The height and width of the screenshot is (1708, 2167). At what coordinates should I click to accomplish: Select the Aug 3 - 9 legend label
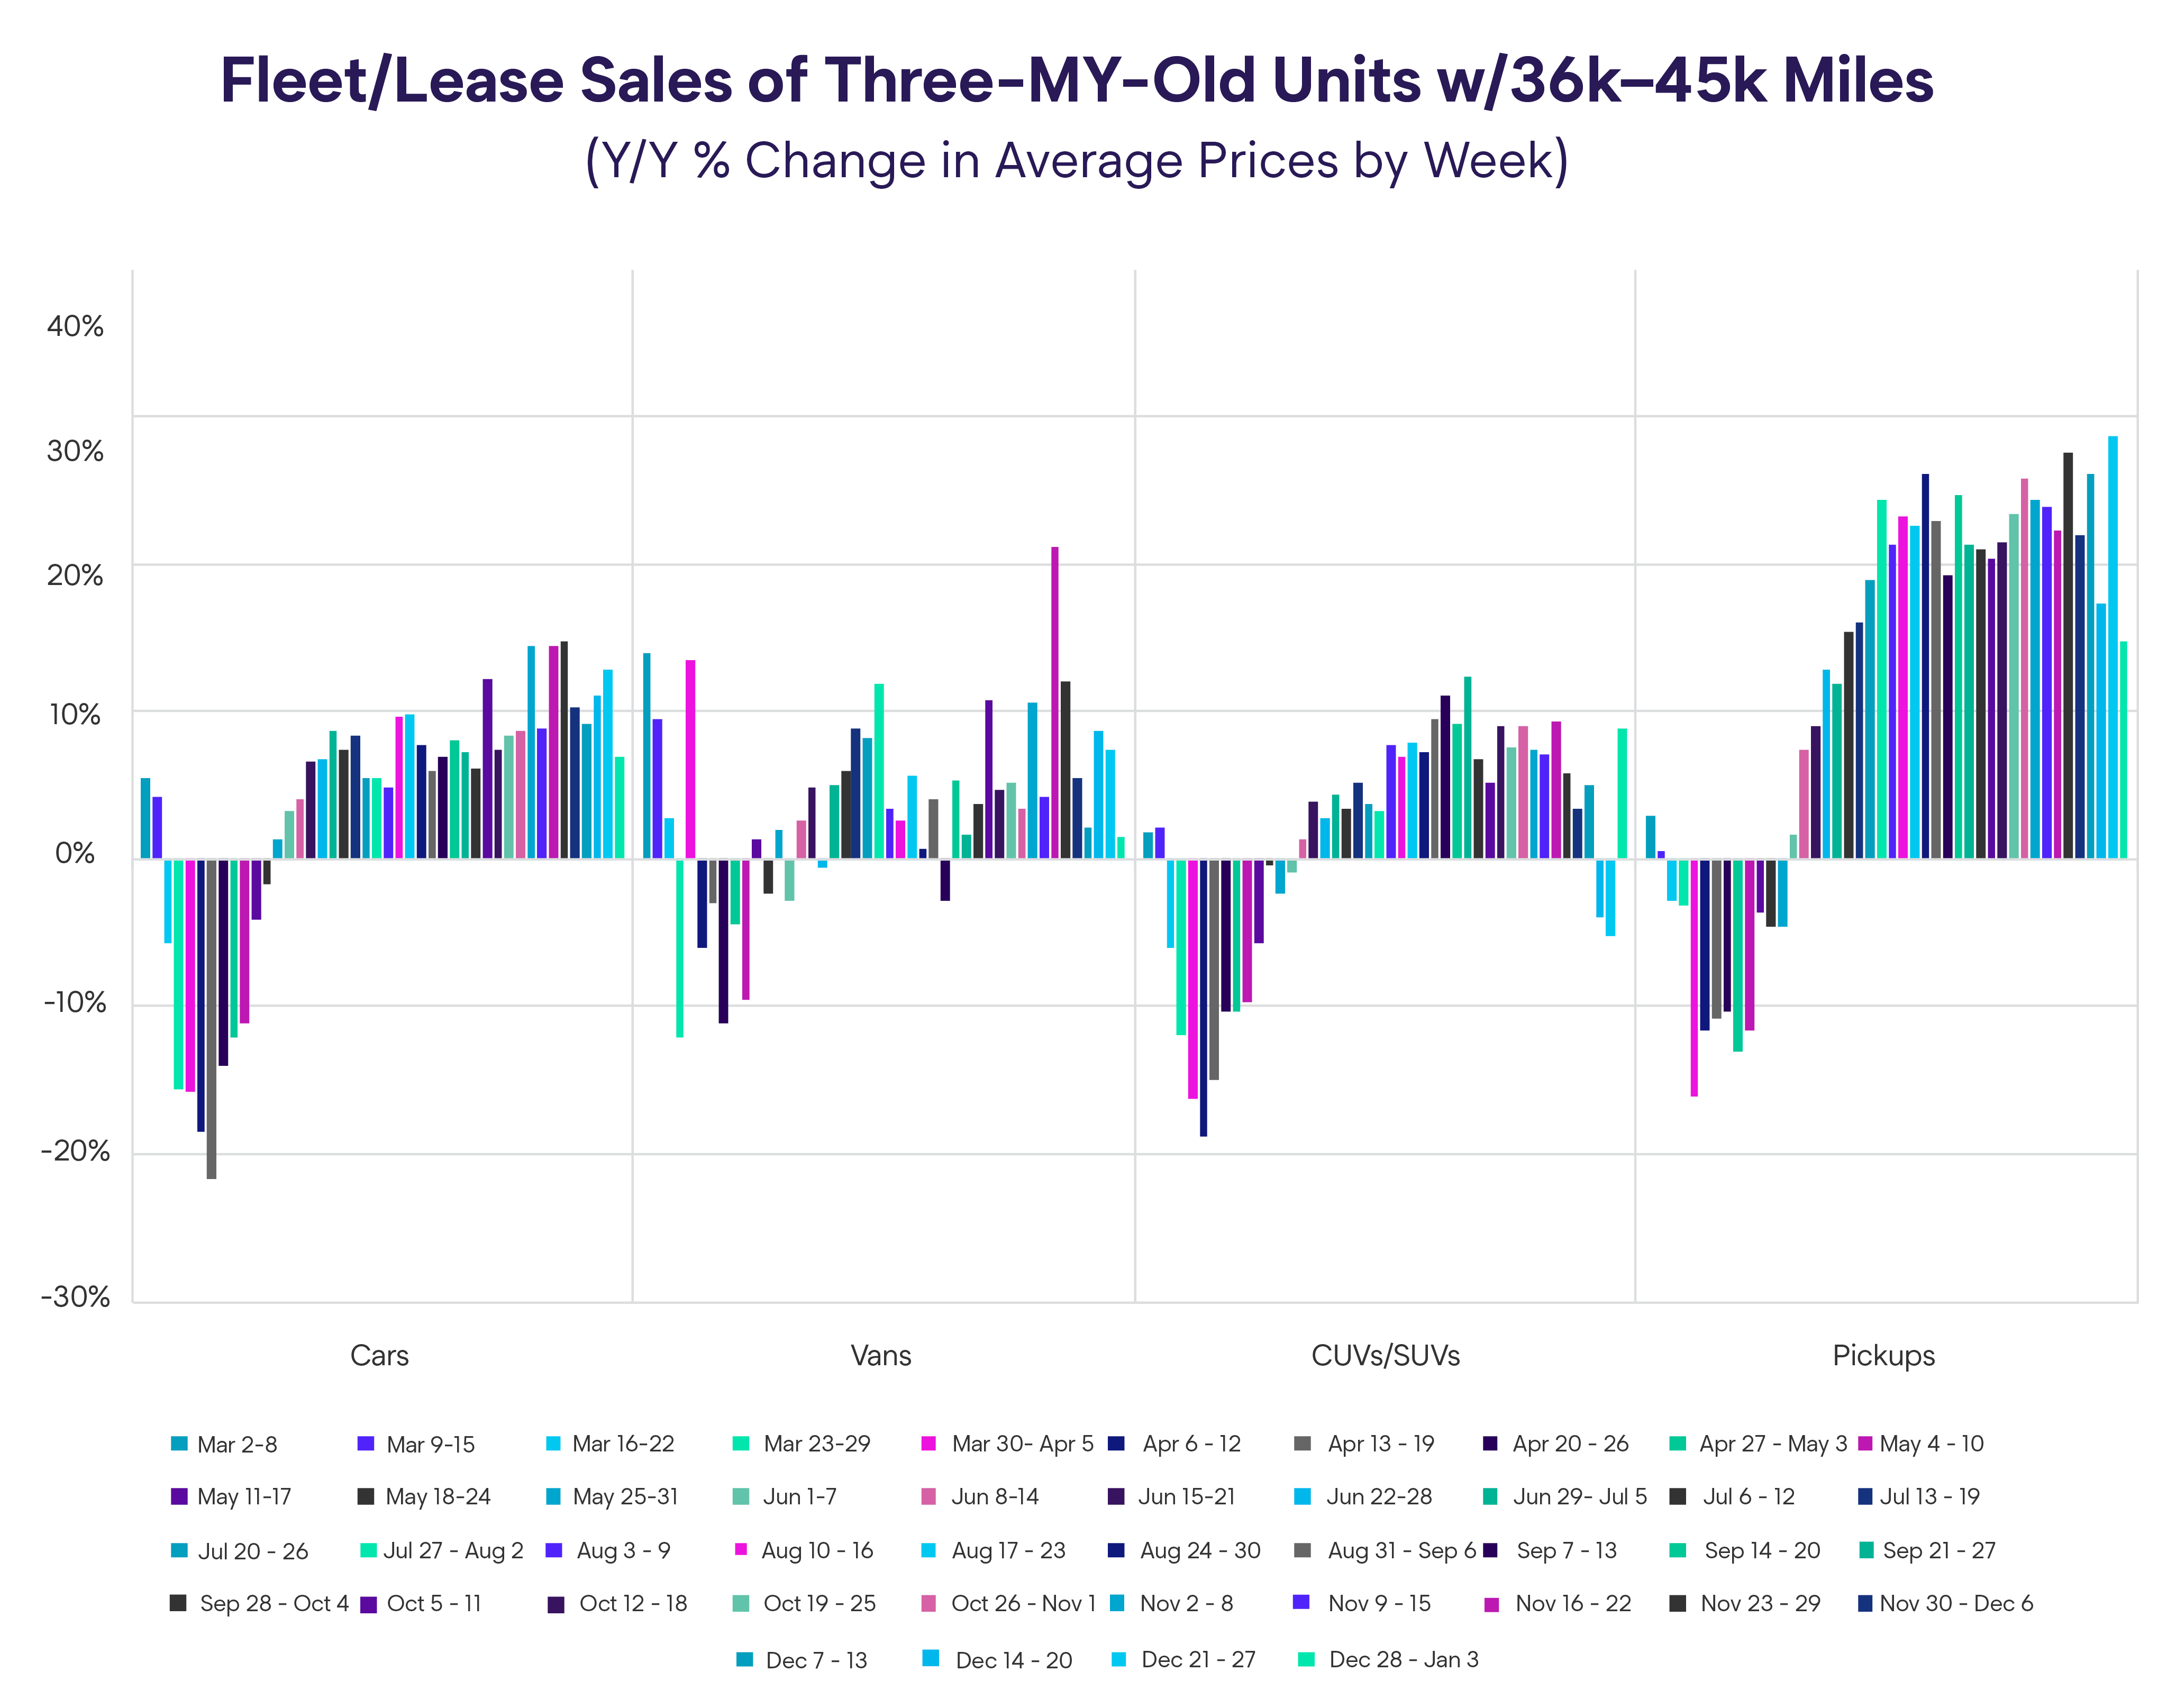pyautogui.click(x=623, y=1551)
